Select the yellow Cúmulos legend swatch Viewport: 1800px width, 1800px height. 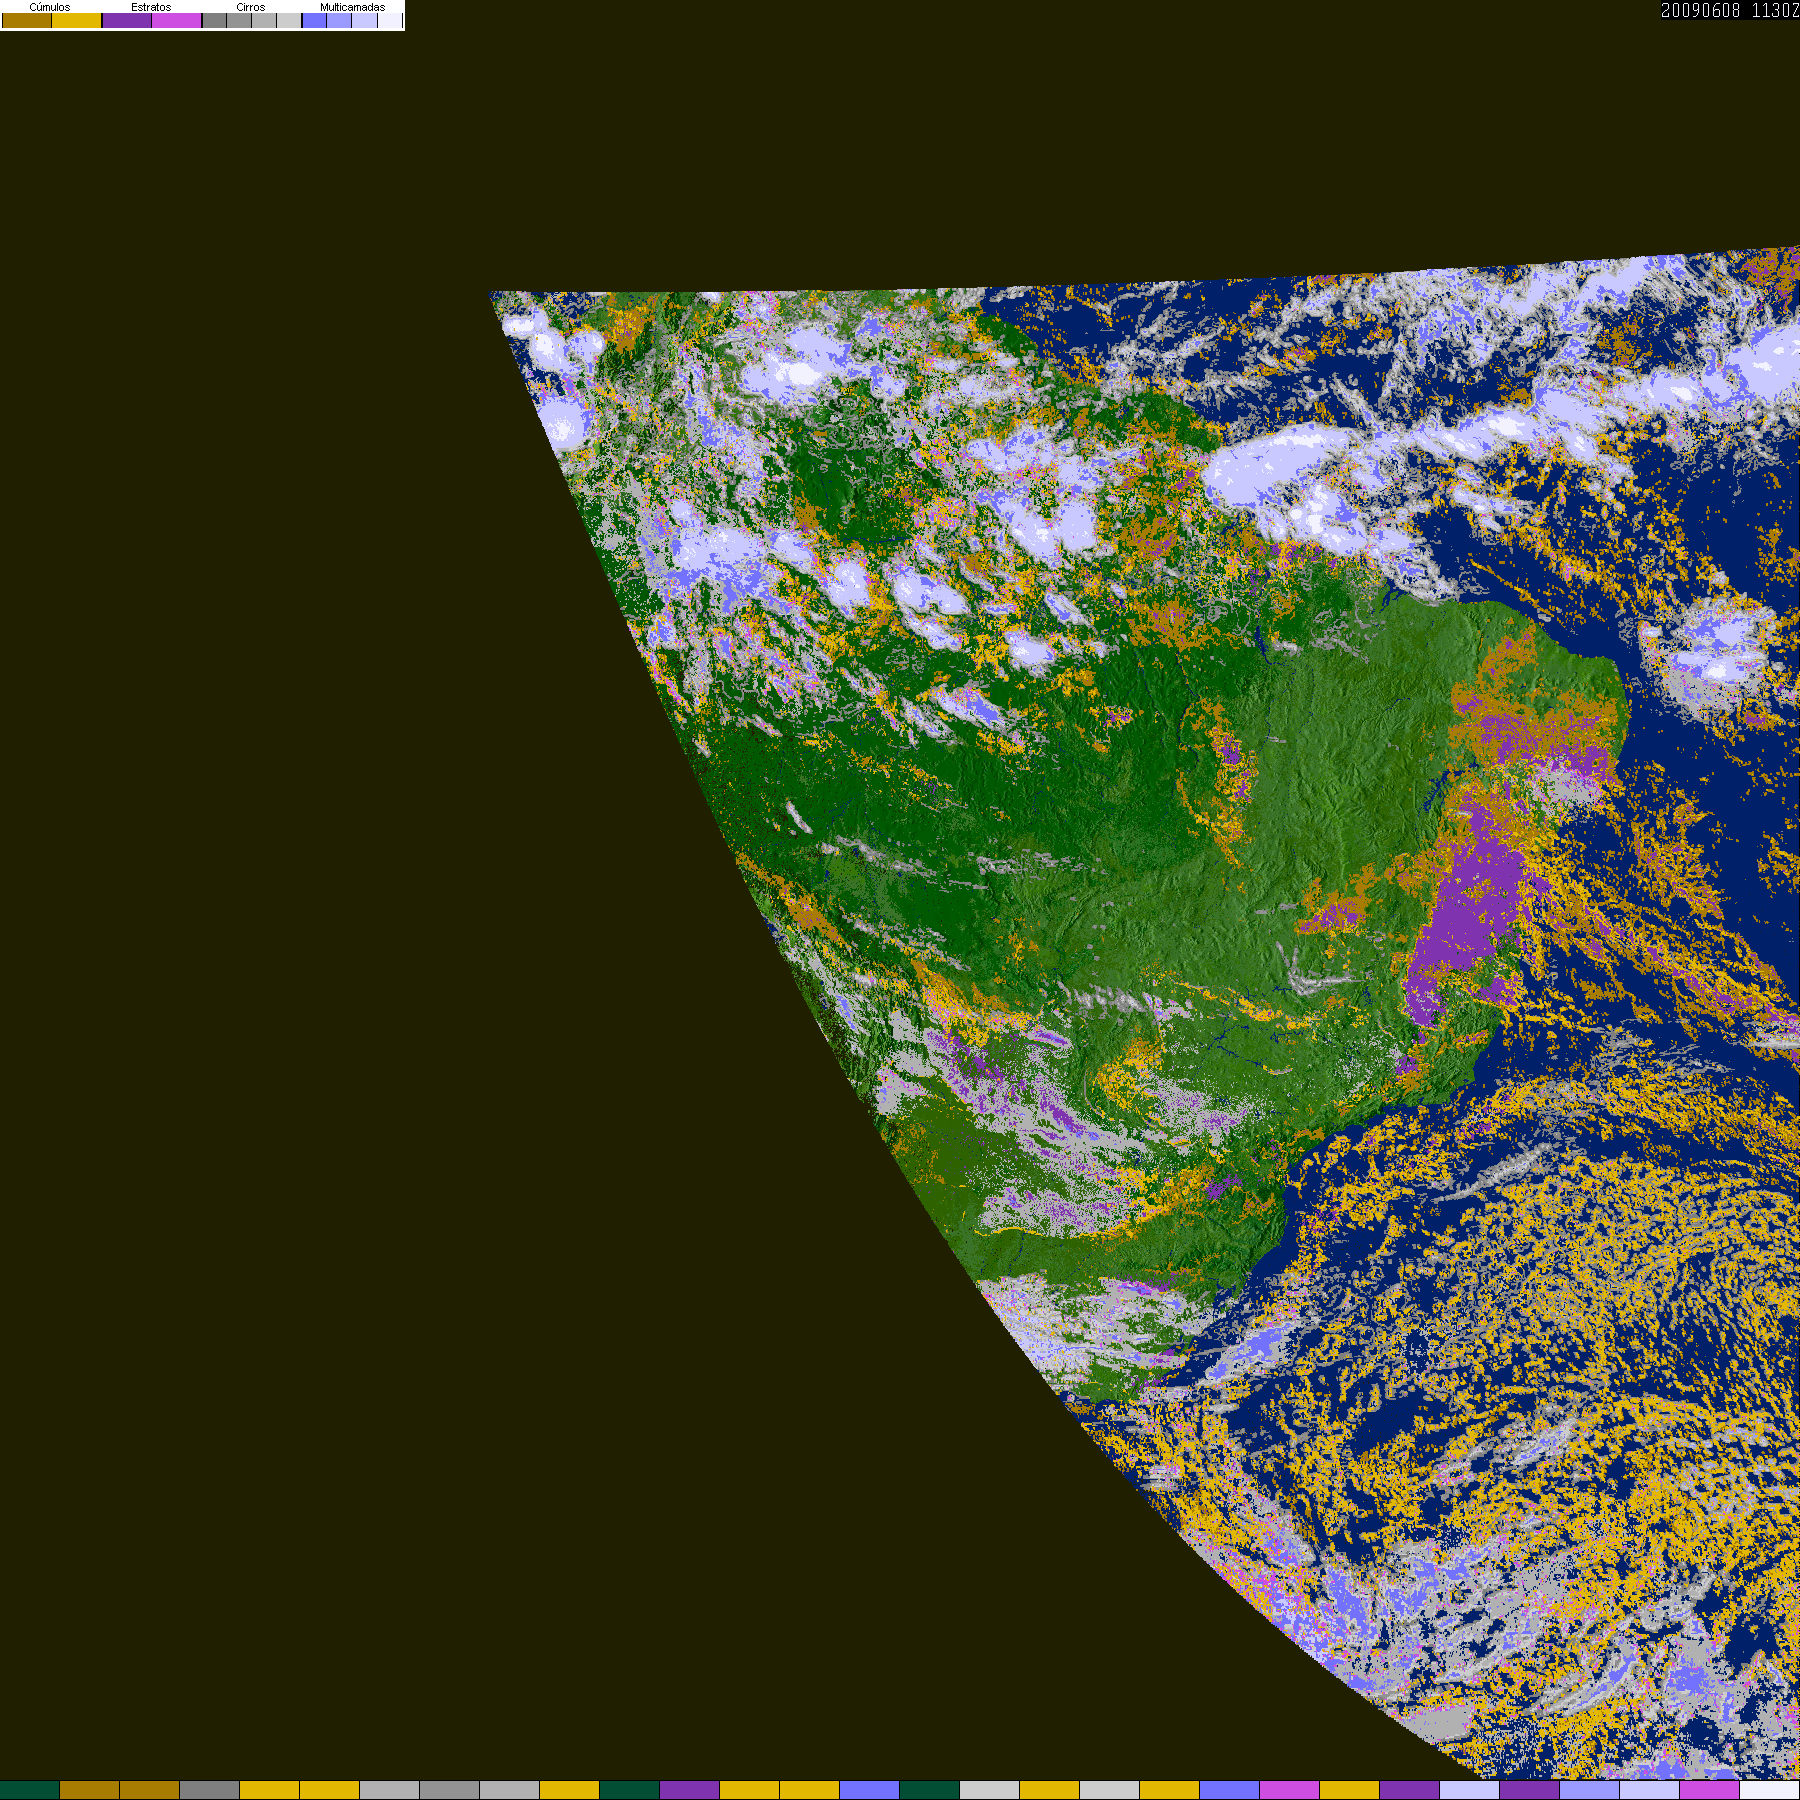77,20
